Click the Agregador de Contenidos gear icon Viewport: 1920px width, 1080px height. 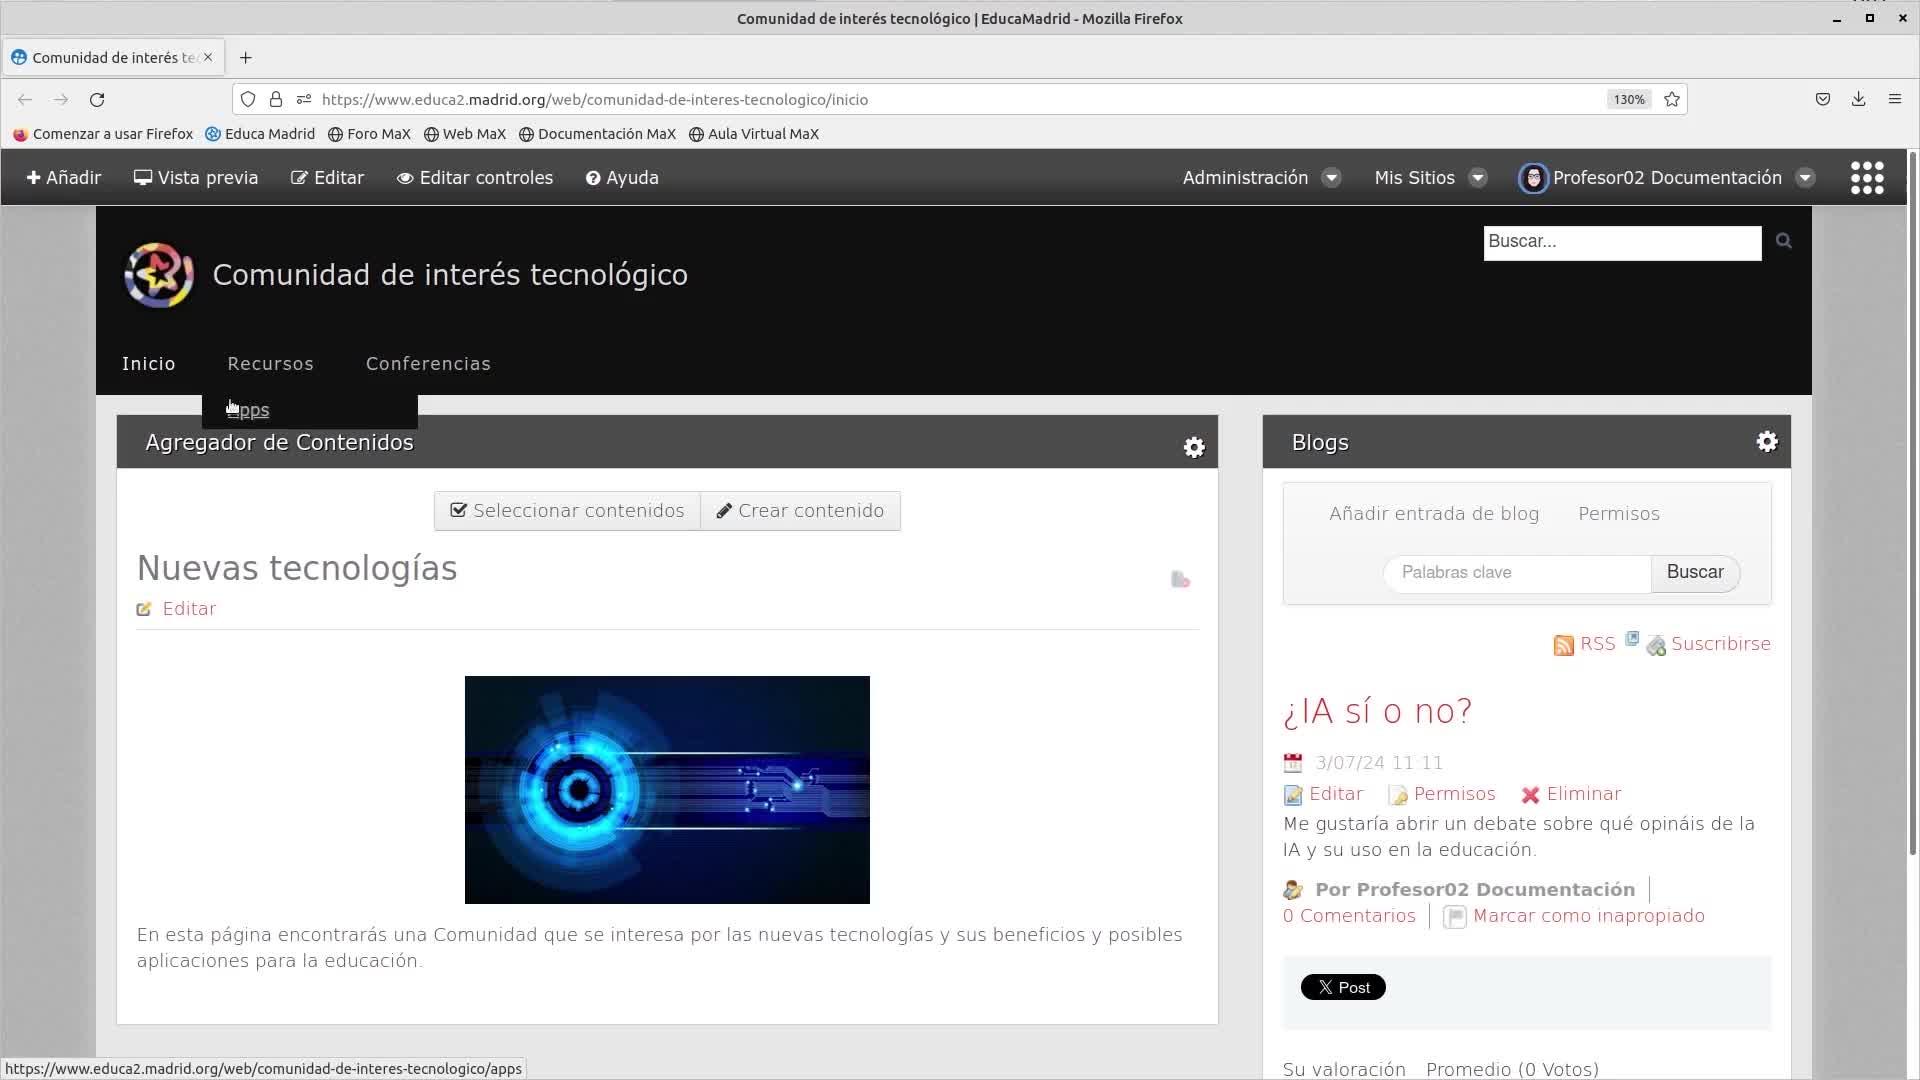(1193, 447)
